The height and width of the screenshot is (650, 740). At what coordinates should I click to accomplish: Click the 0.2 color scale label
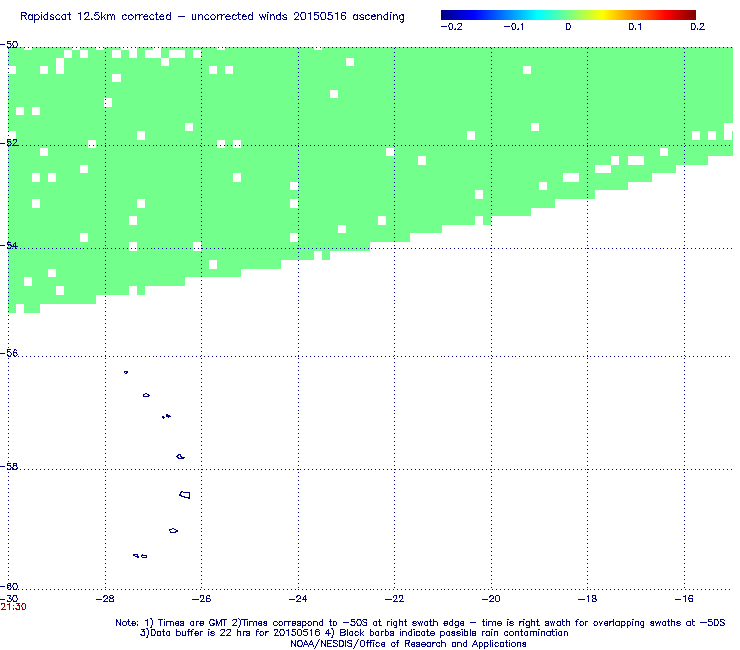pos(698,27)
